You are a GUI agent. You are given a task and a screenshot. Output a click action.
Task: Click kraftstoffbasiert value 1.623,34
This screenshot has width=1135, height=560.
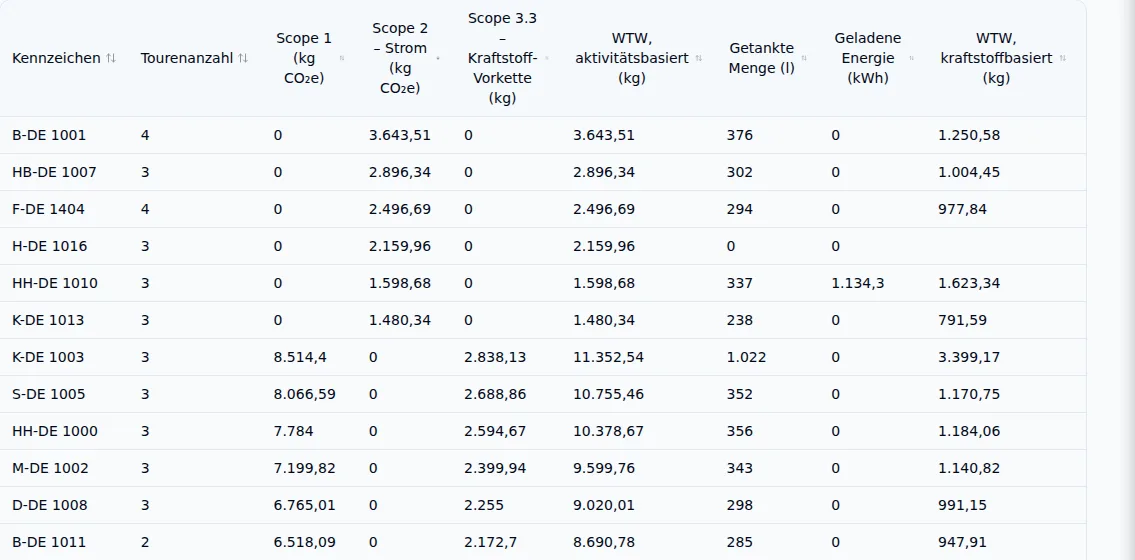[969, 283]
